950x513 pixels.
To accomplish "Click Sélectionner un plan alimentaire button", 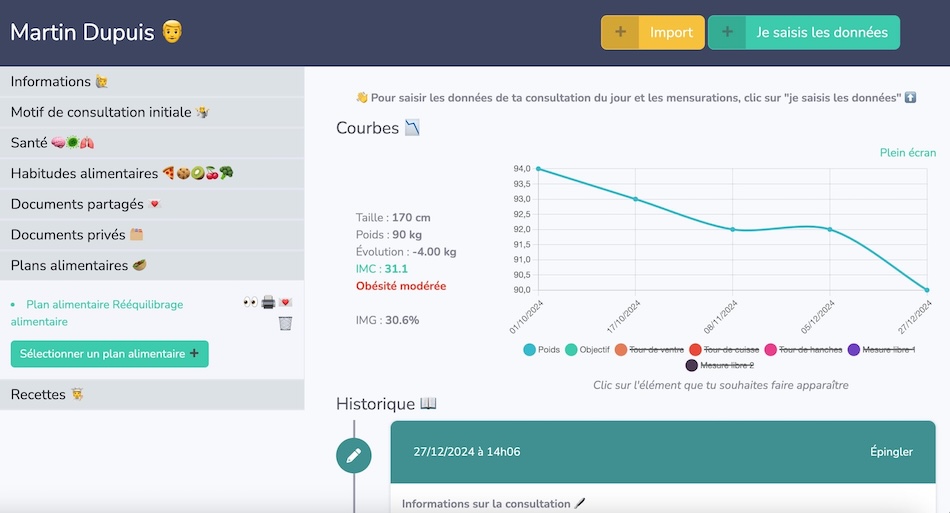I will pos(109,354).
